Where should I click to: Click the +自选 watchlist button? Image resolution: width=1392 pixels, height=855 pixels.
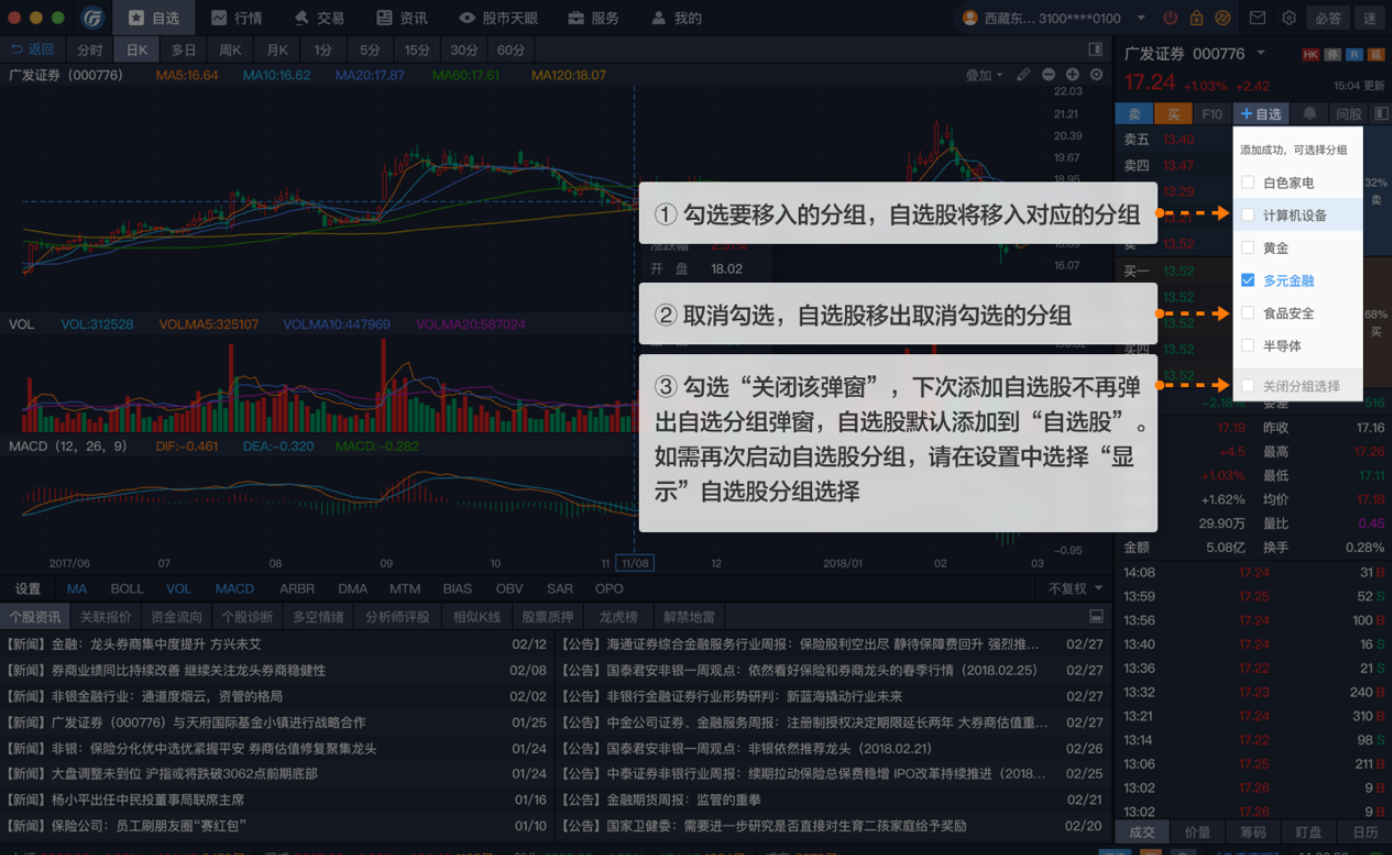pyautogui.click(x=1261, y=114)
